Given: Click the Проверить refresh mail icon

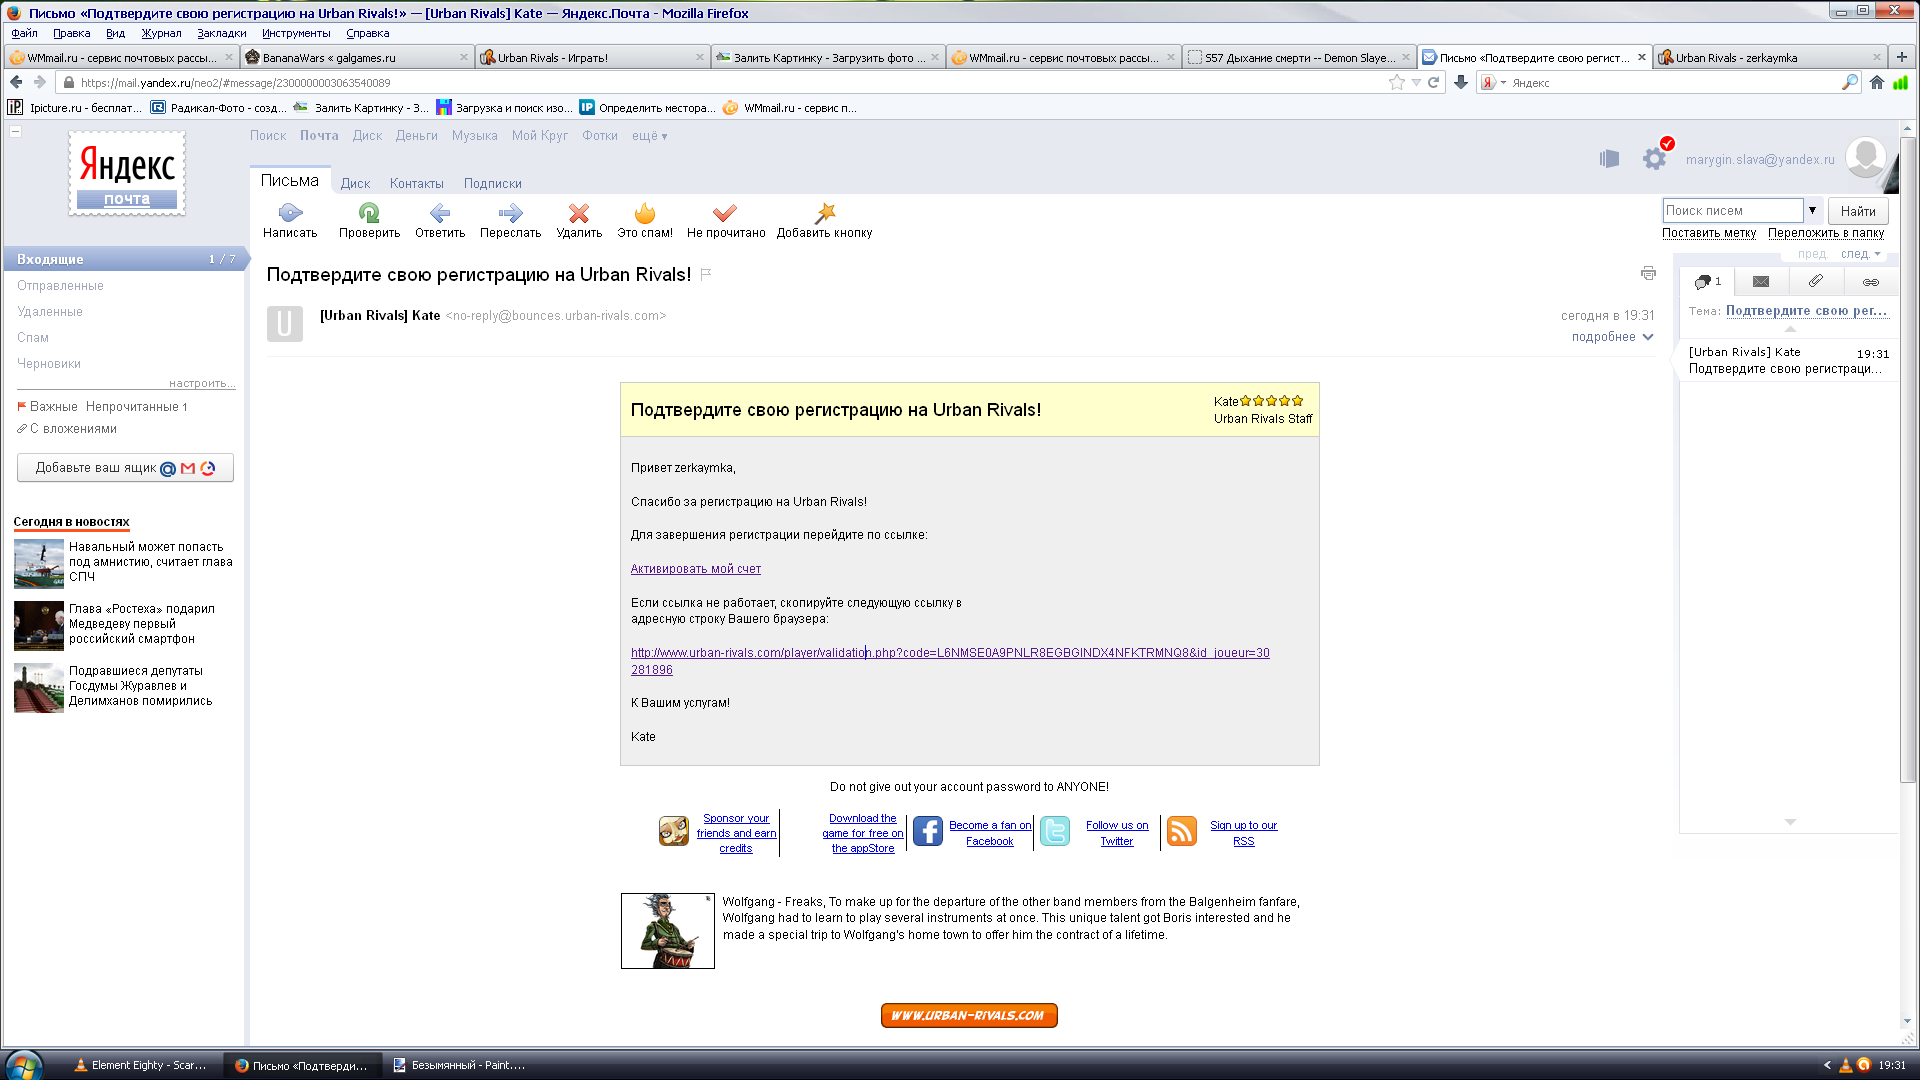Looking at the screenshot, I should click(x=369, y=213).
